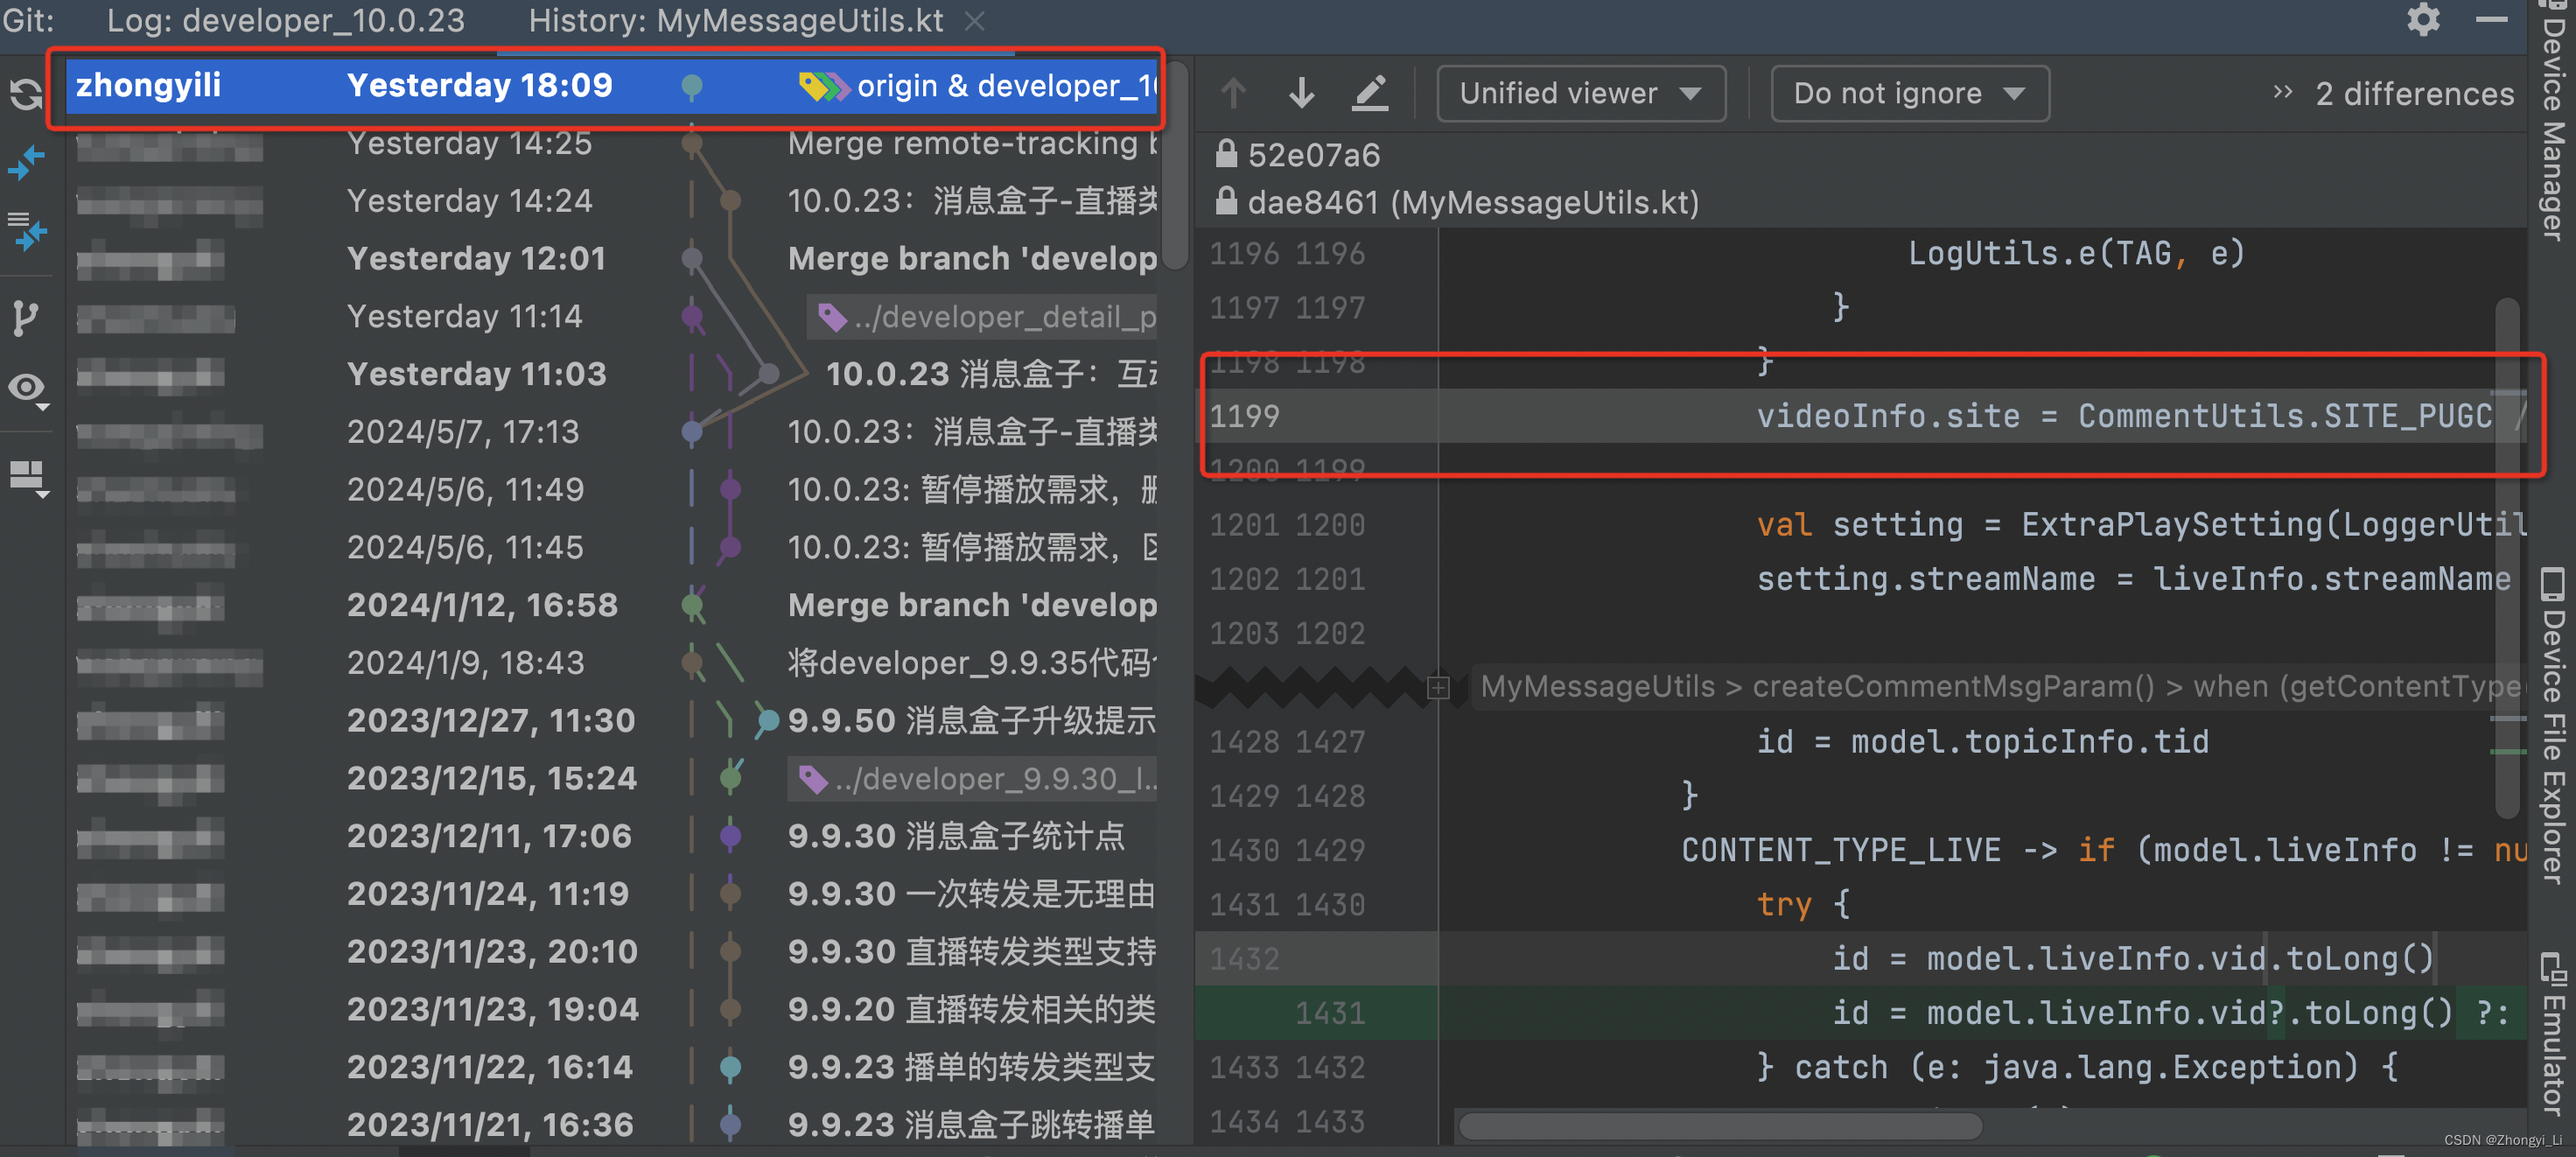This screenshot has height=1157, width=2576.
Task: Expand the collapsed code fold plus icon
Action: click(x=1438, y=687)
